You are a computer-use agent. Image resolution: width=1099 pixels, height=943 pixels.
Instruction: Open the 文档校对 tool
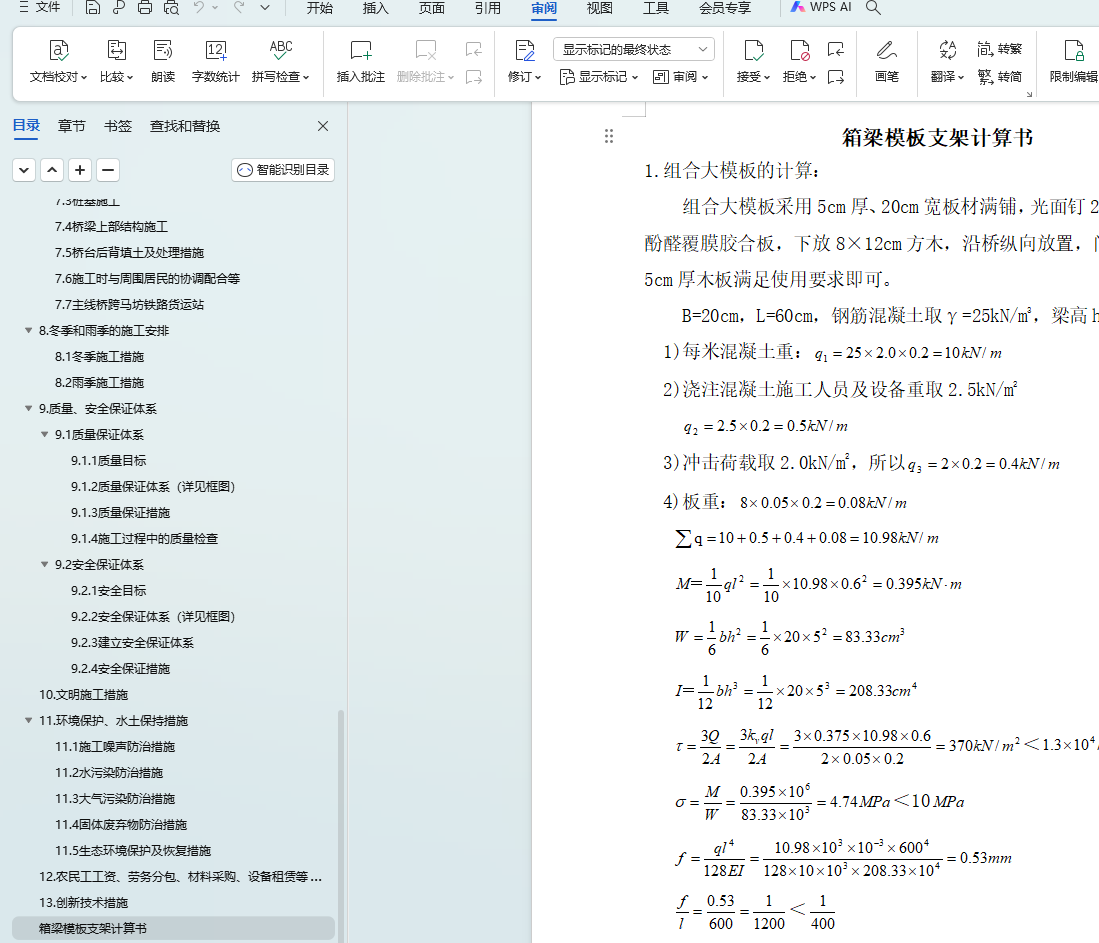pos(58,62)
